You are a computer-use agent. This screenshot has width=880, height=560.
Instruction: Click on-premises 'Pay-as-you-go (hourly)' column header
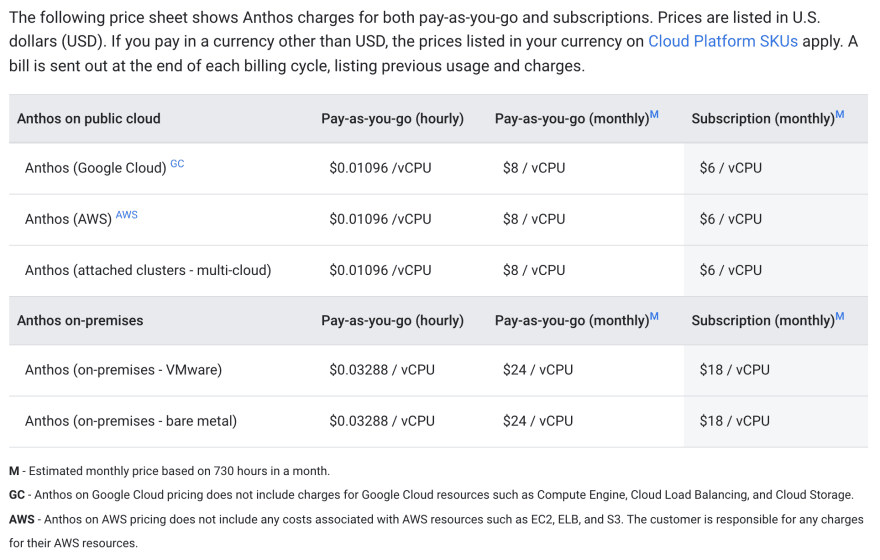click(392, 320)
